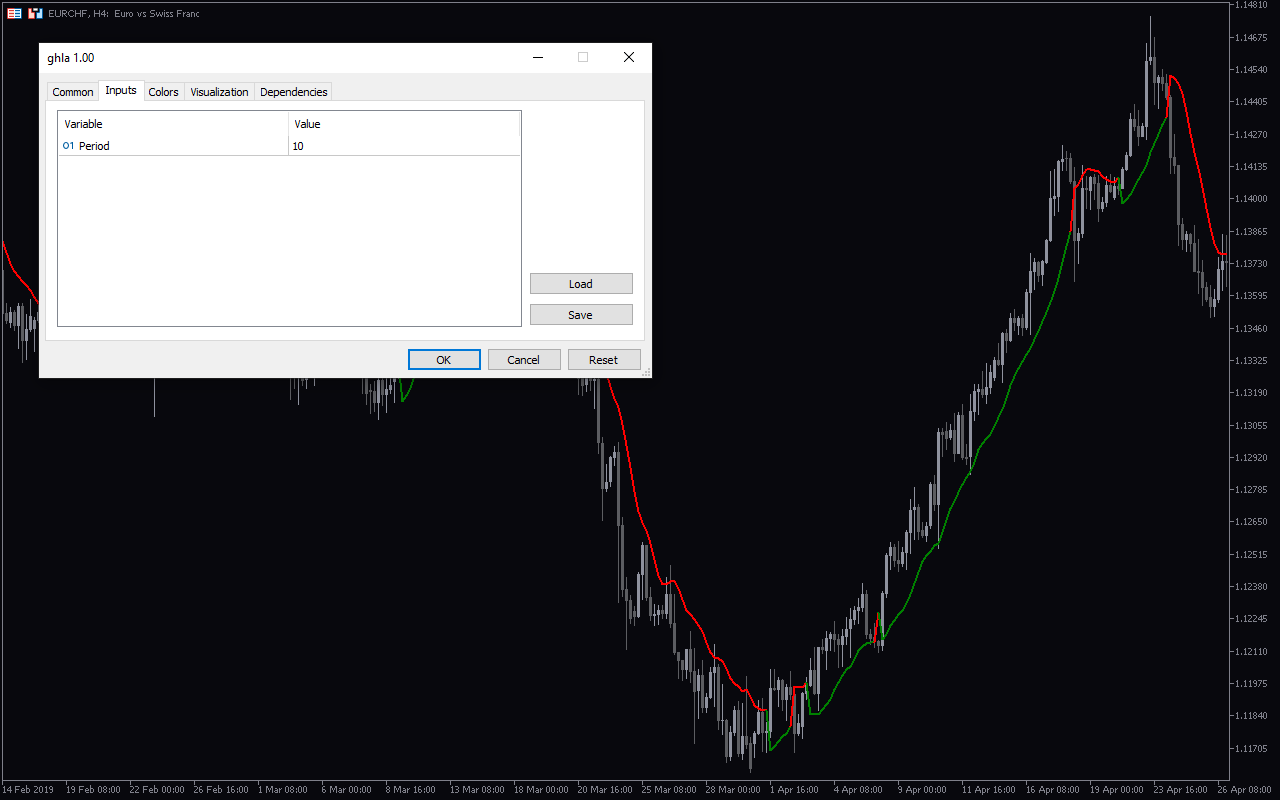This screenshot has height=800, width=1280.
Task: Click the Value column header
Action: pos(404,124)
